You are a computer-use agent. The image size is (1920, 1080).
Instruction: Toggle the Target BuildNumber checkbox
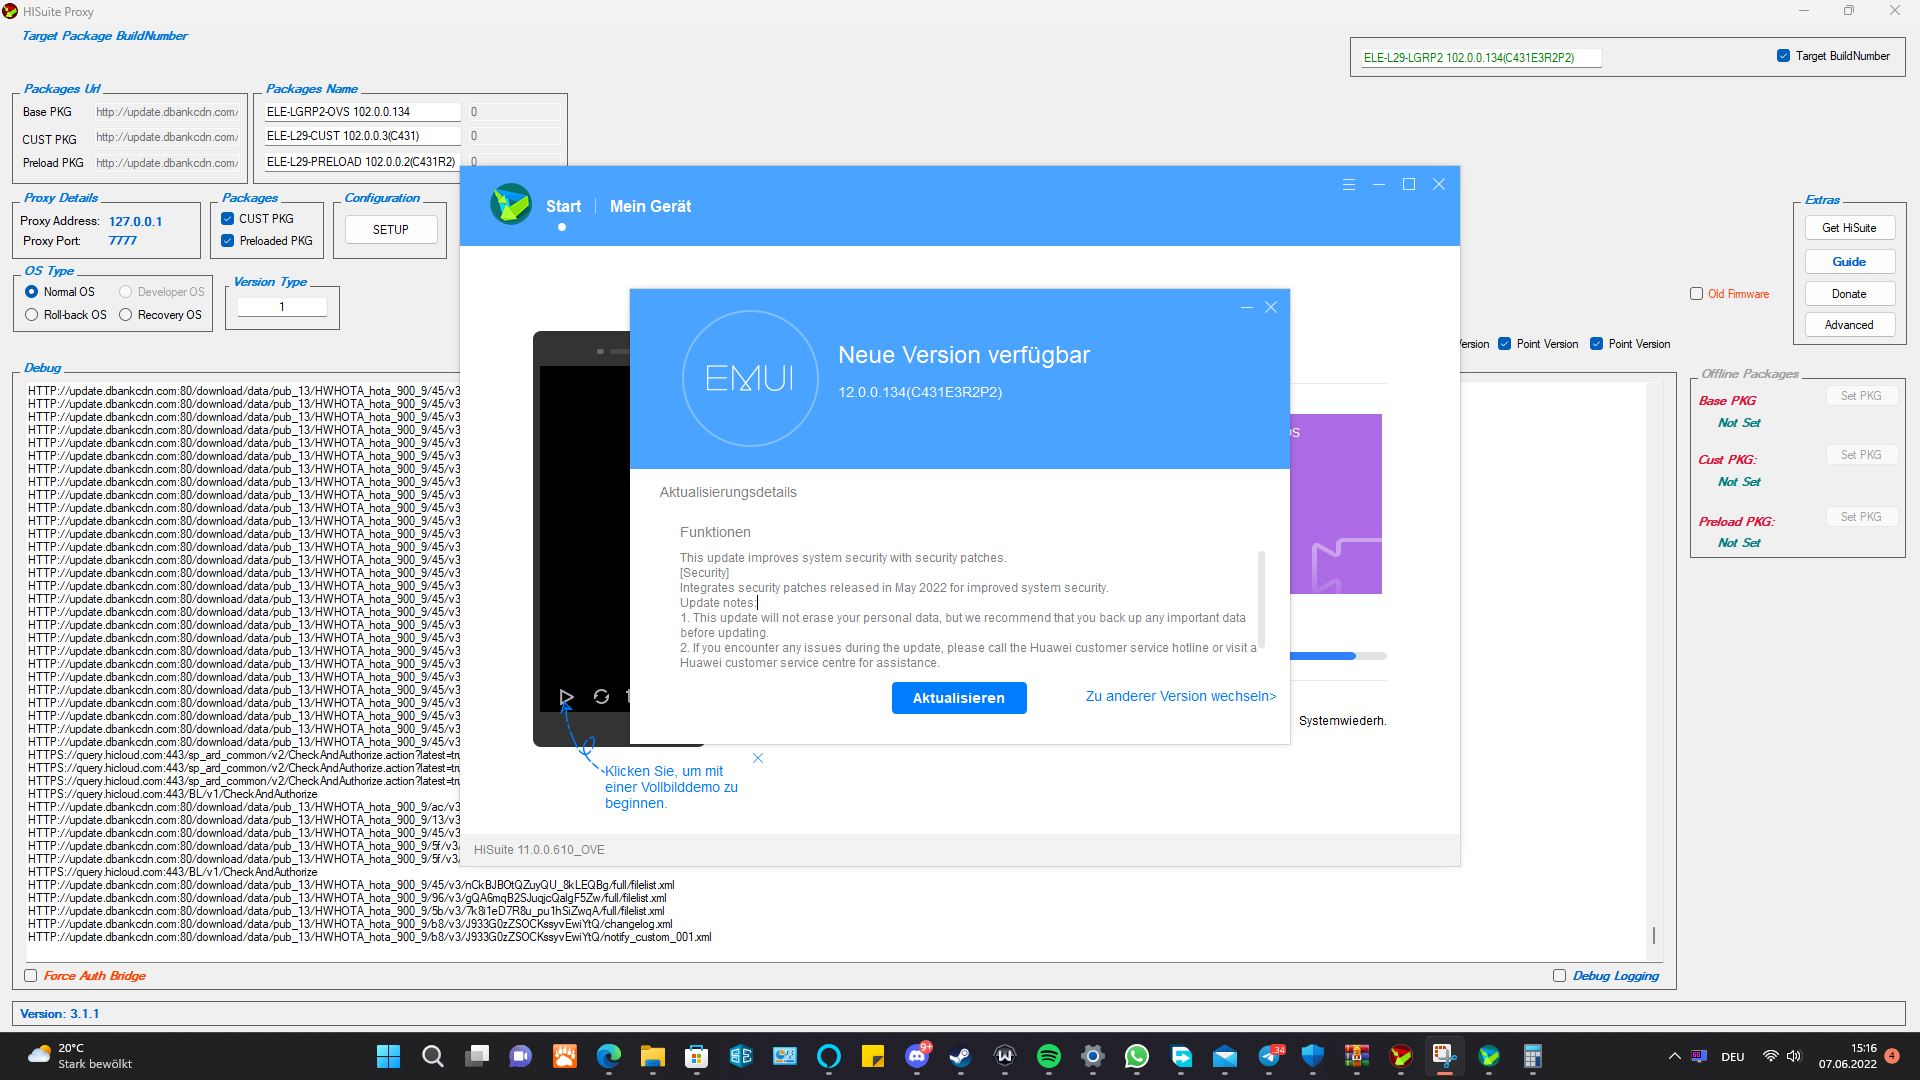pos(1784,56)
